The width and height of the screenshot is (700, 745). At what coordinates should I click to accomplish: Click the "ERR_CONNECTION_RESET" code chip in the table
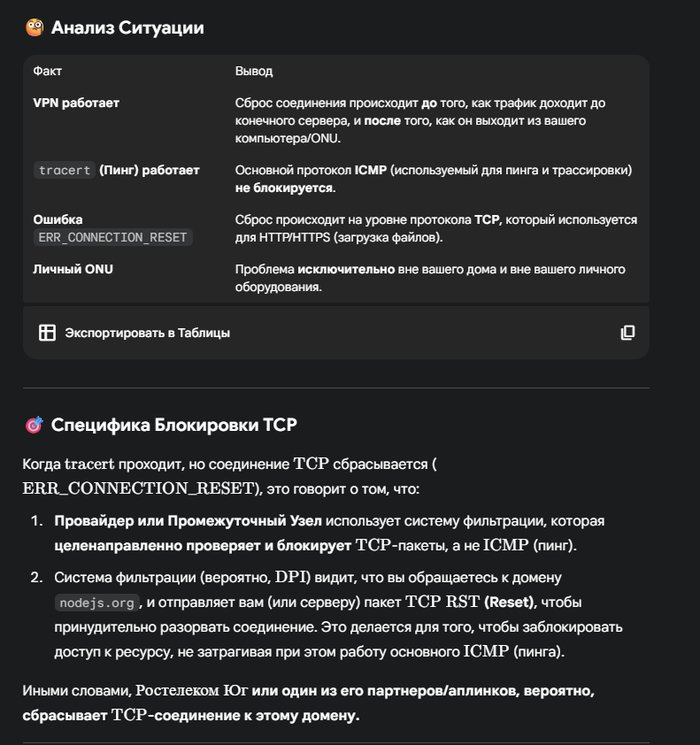click(x=112, y=238)
